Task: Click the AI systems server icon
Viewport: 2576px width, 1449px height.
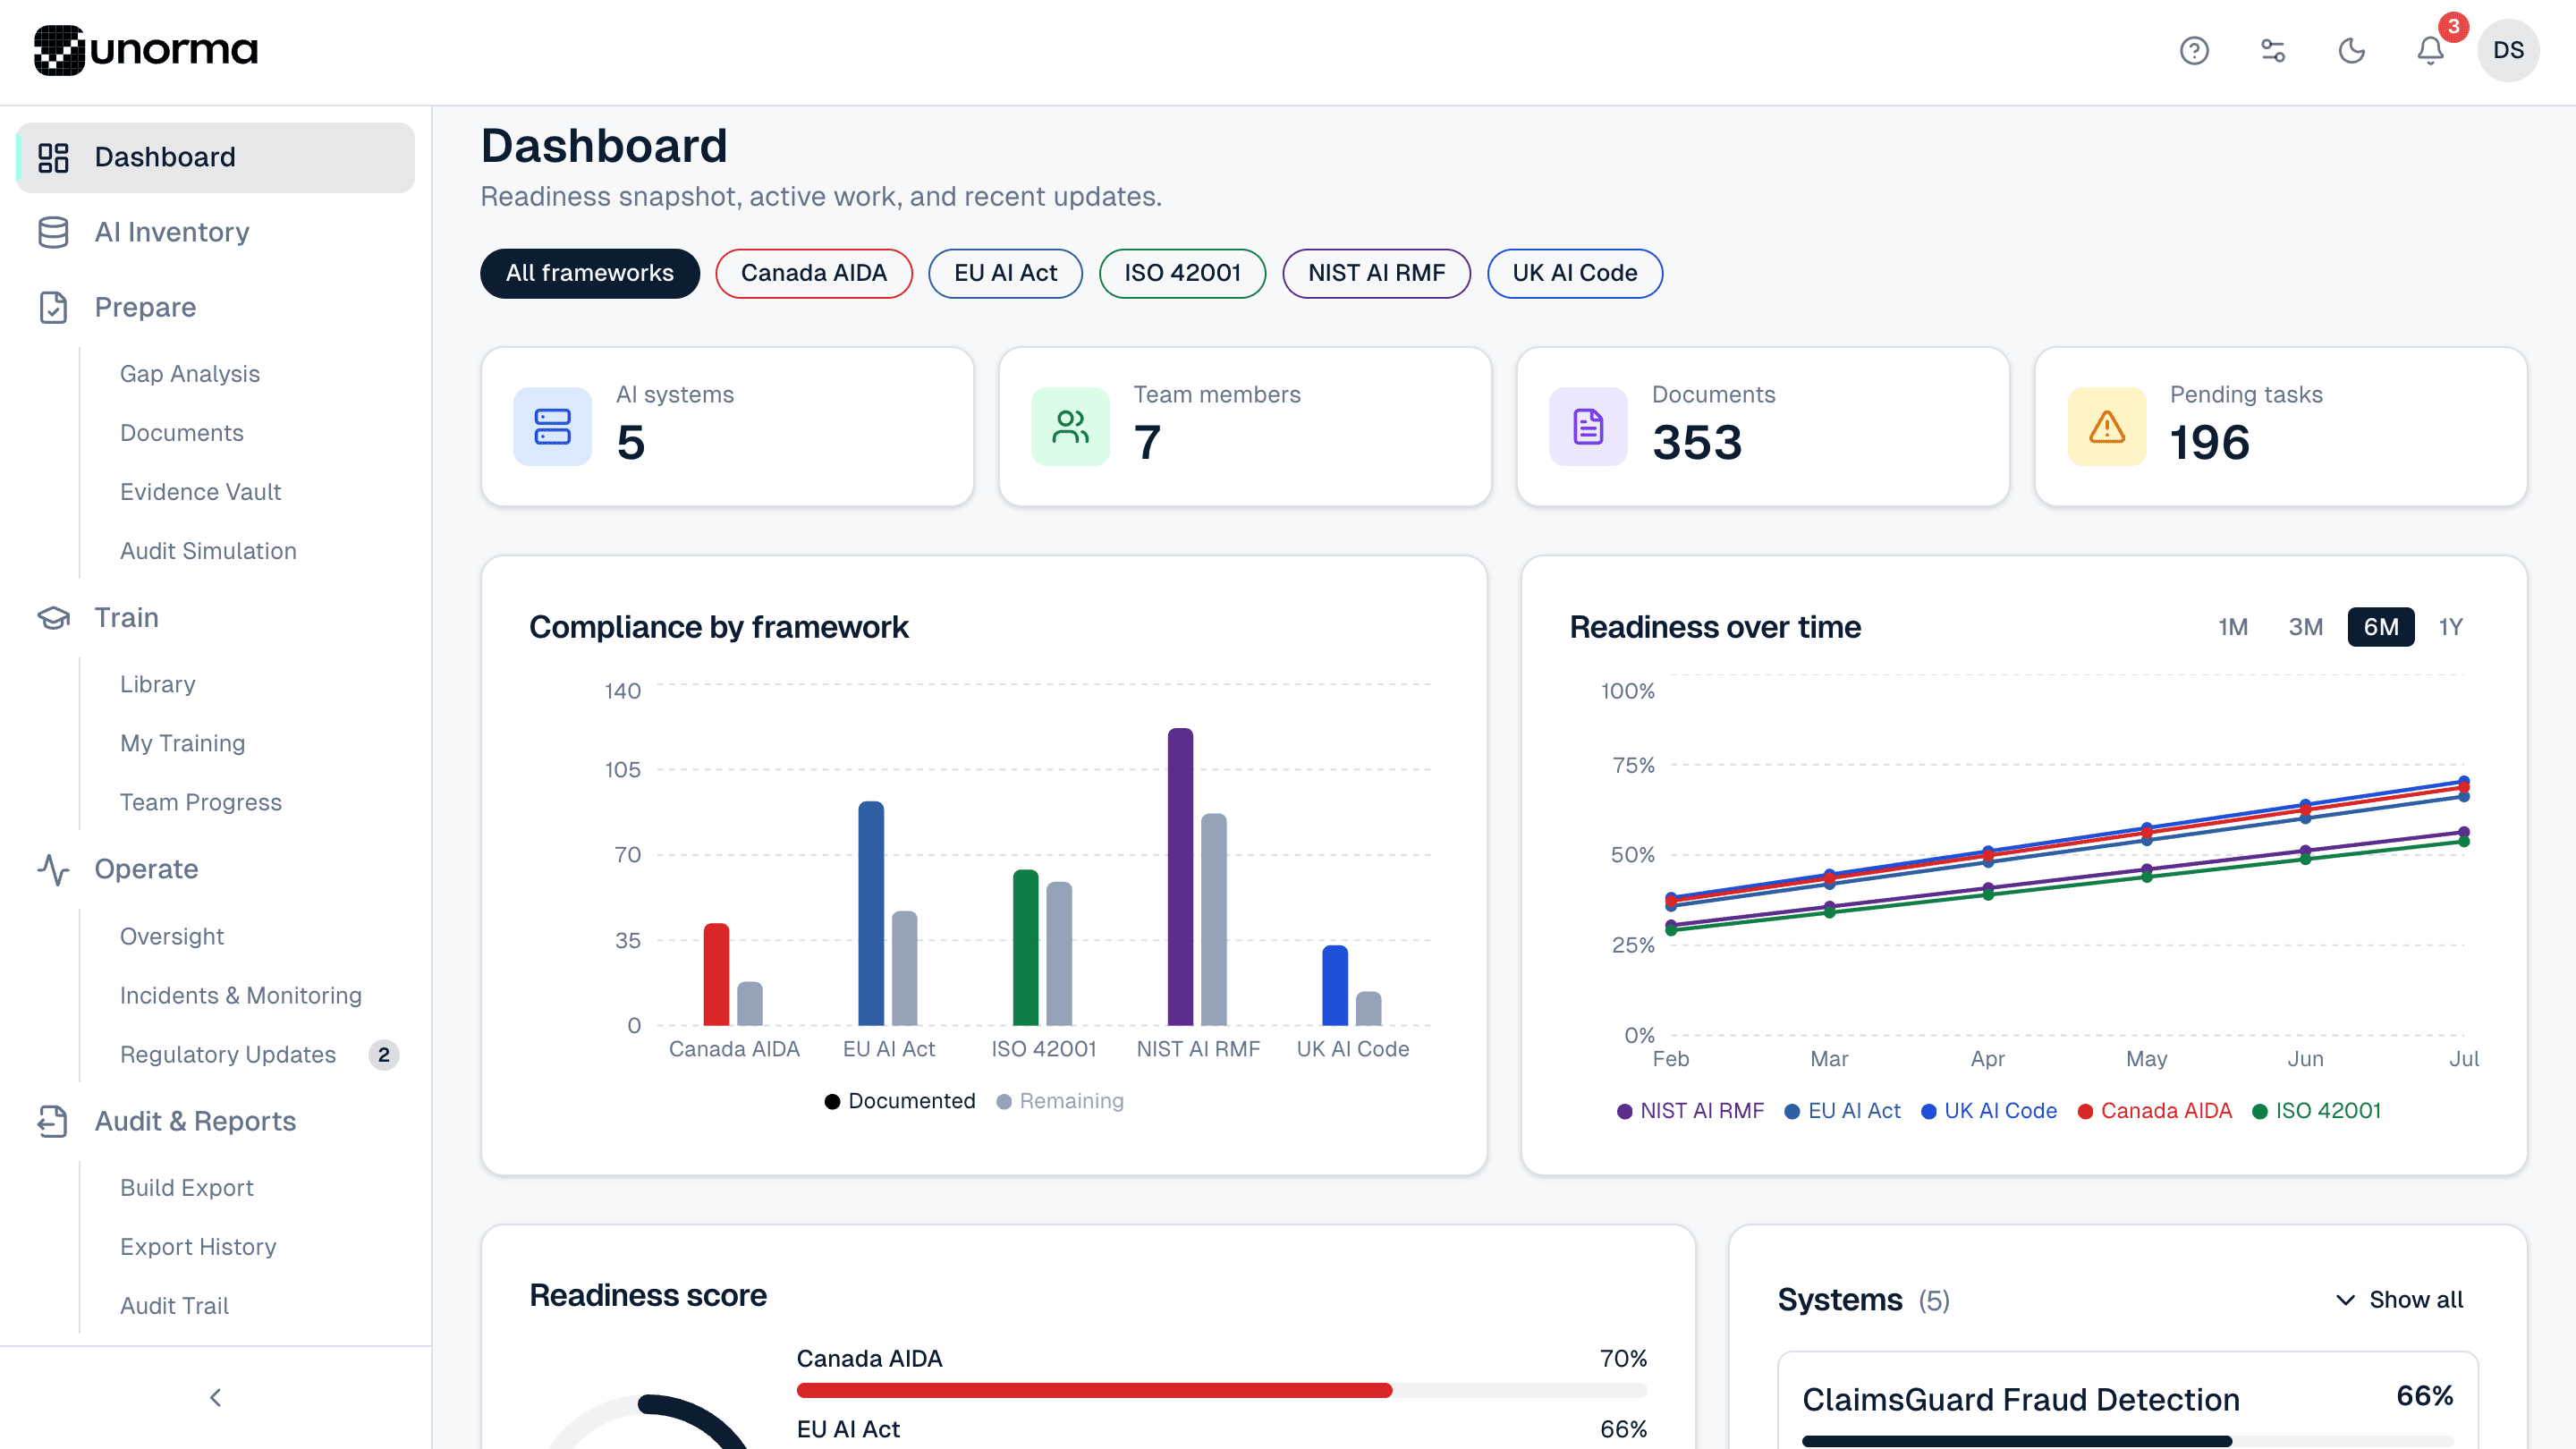Action: [x=552, y=427]
